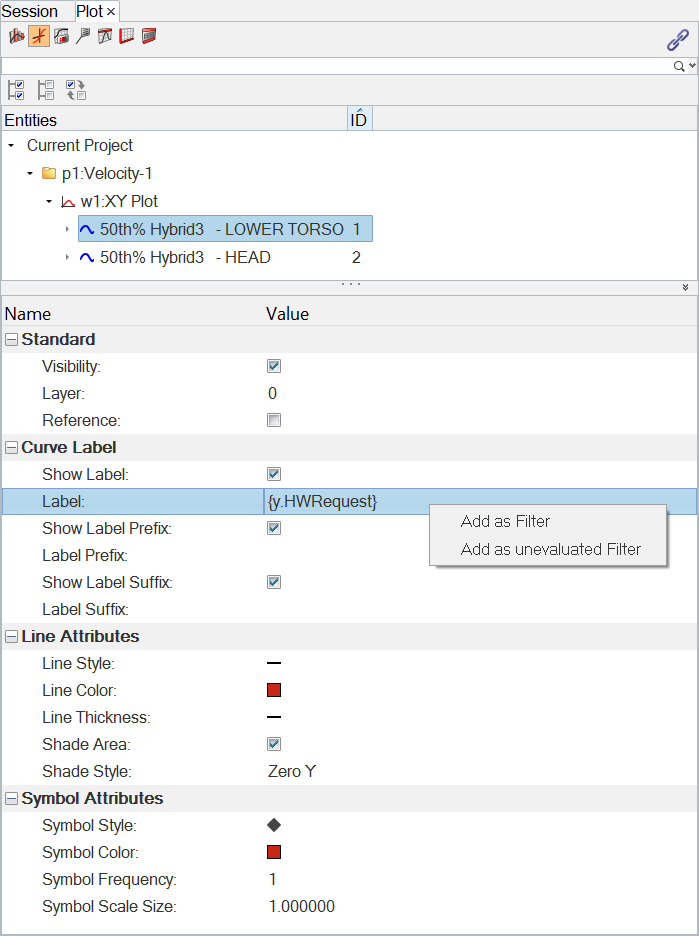Click the Symbol Scale Size value field

pos(302,907)
